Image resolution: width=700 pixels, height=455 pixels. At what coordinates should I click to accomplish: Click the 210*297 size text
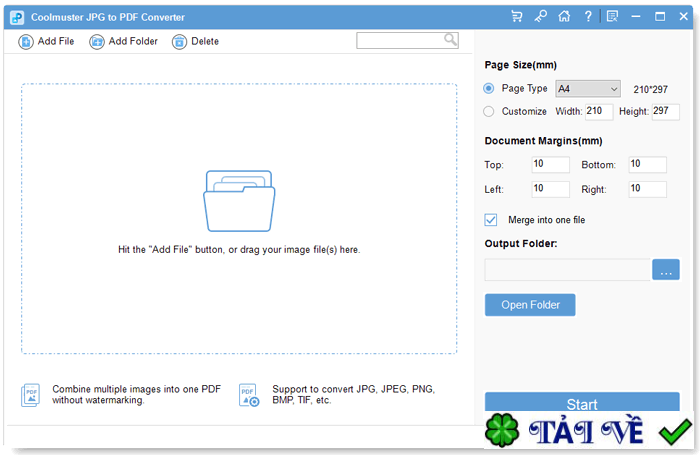coord(650,89)
